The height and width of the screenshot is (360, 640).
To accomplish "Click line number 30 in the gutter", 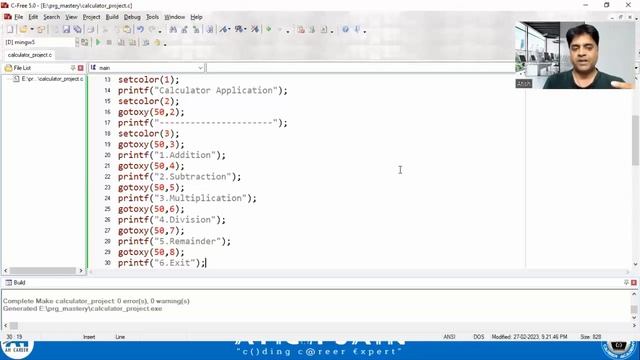I will pyautogui.click(x=107, y=263).
